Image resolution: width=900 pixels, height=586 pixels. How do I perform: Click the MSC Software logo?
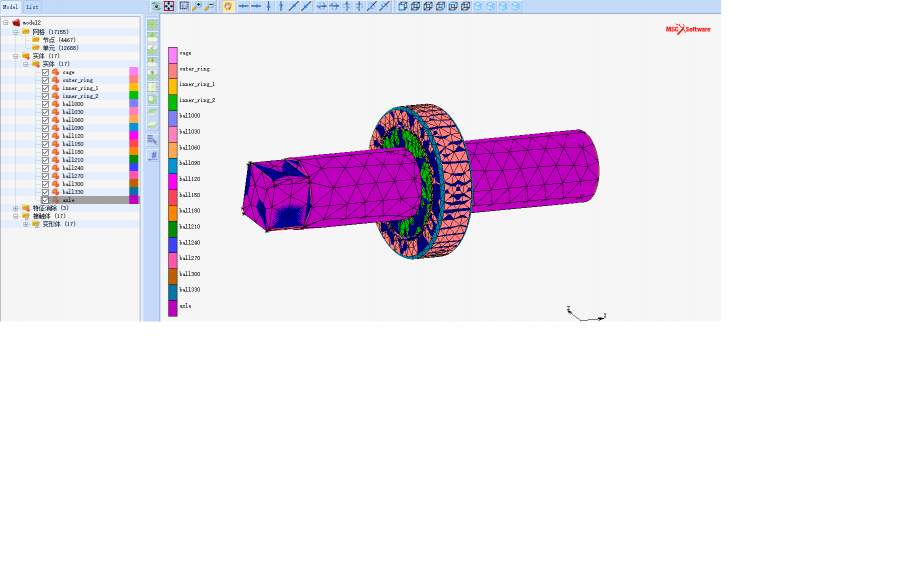pos(688,29)
